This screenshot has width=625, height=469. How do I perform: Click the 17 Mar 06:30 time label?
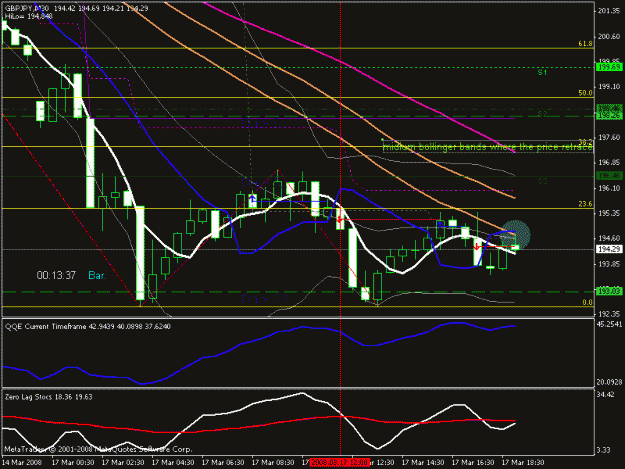tap(223, 463)
